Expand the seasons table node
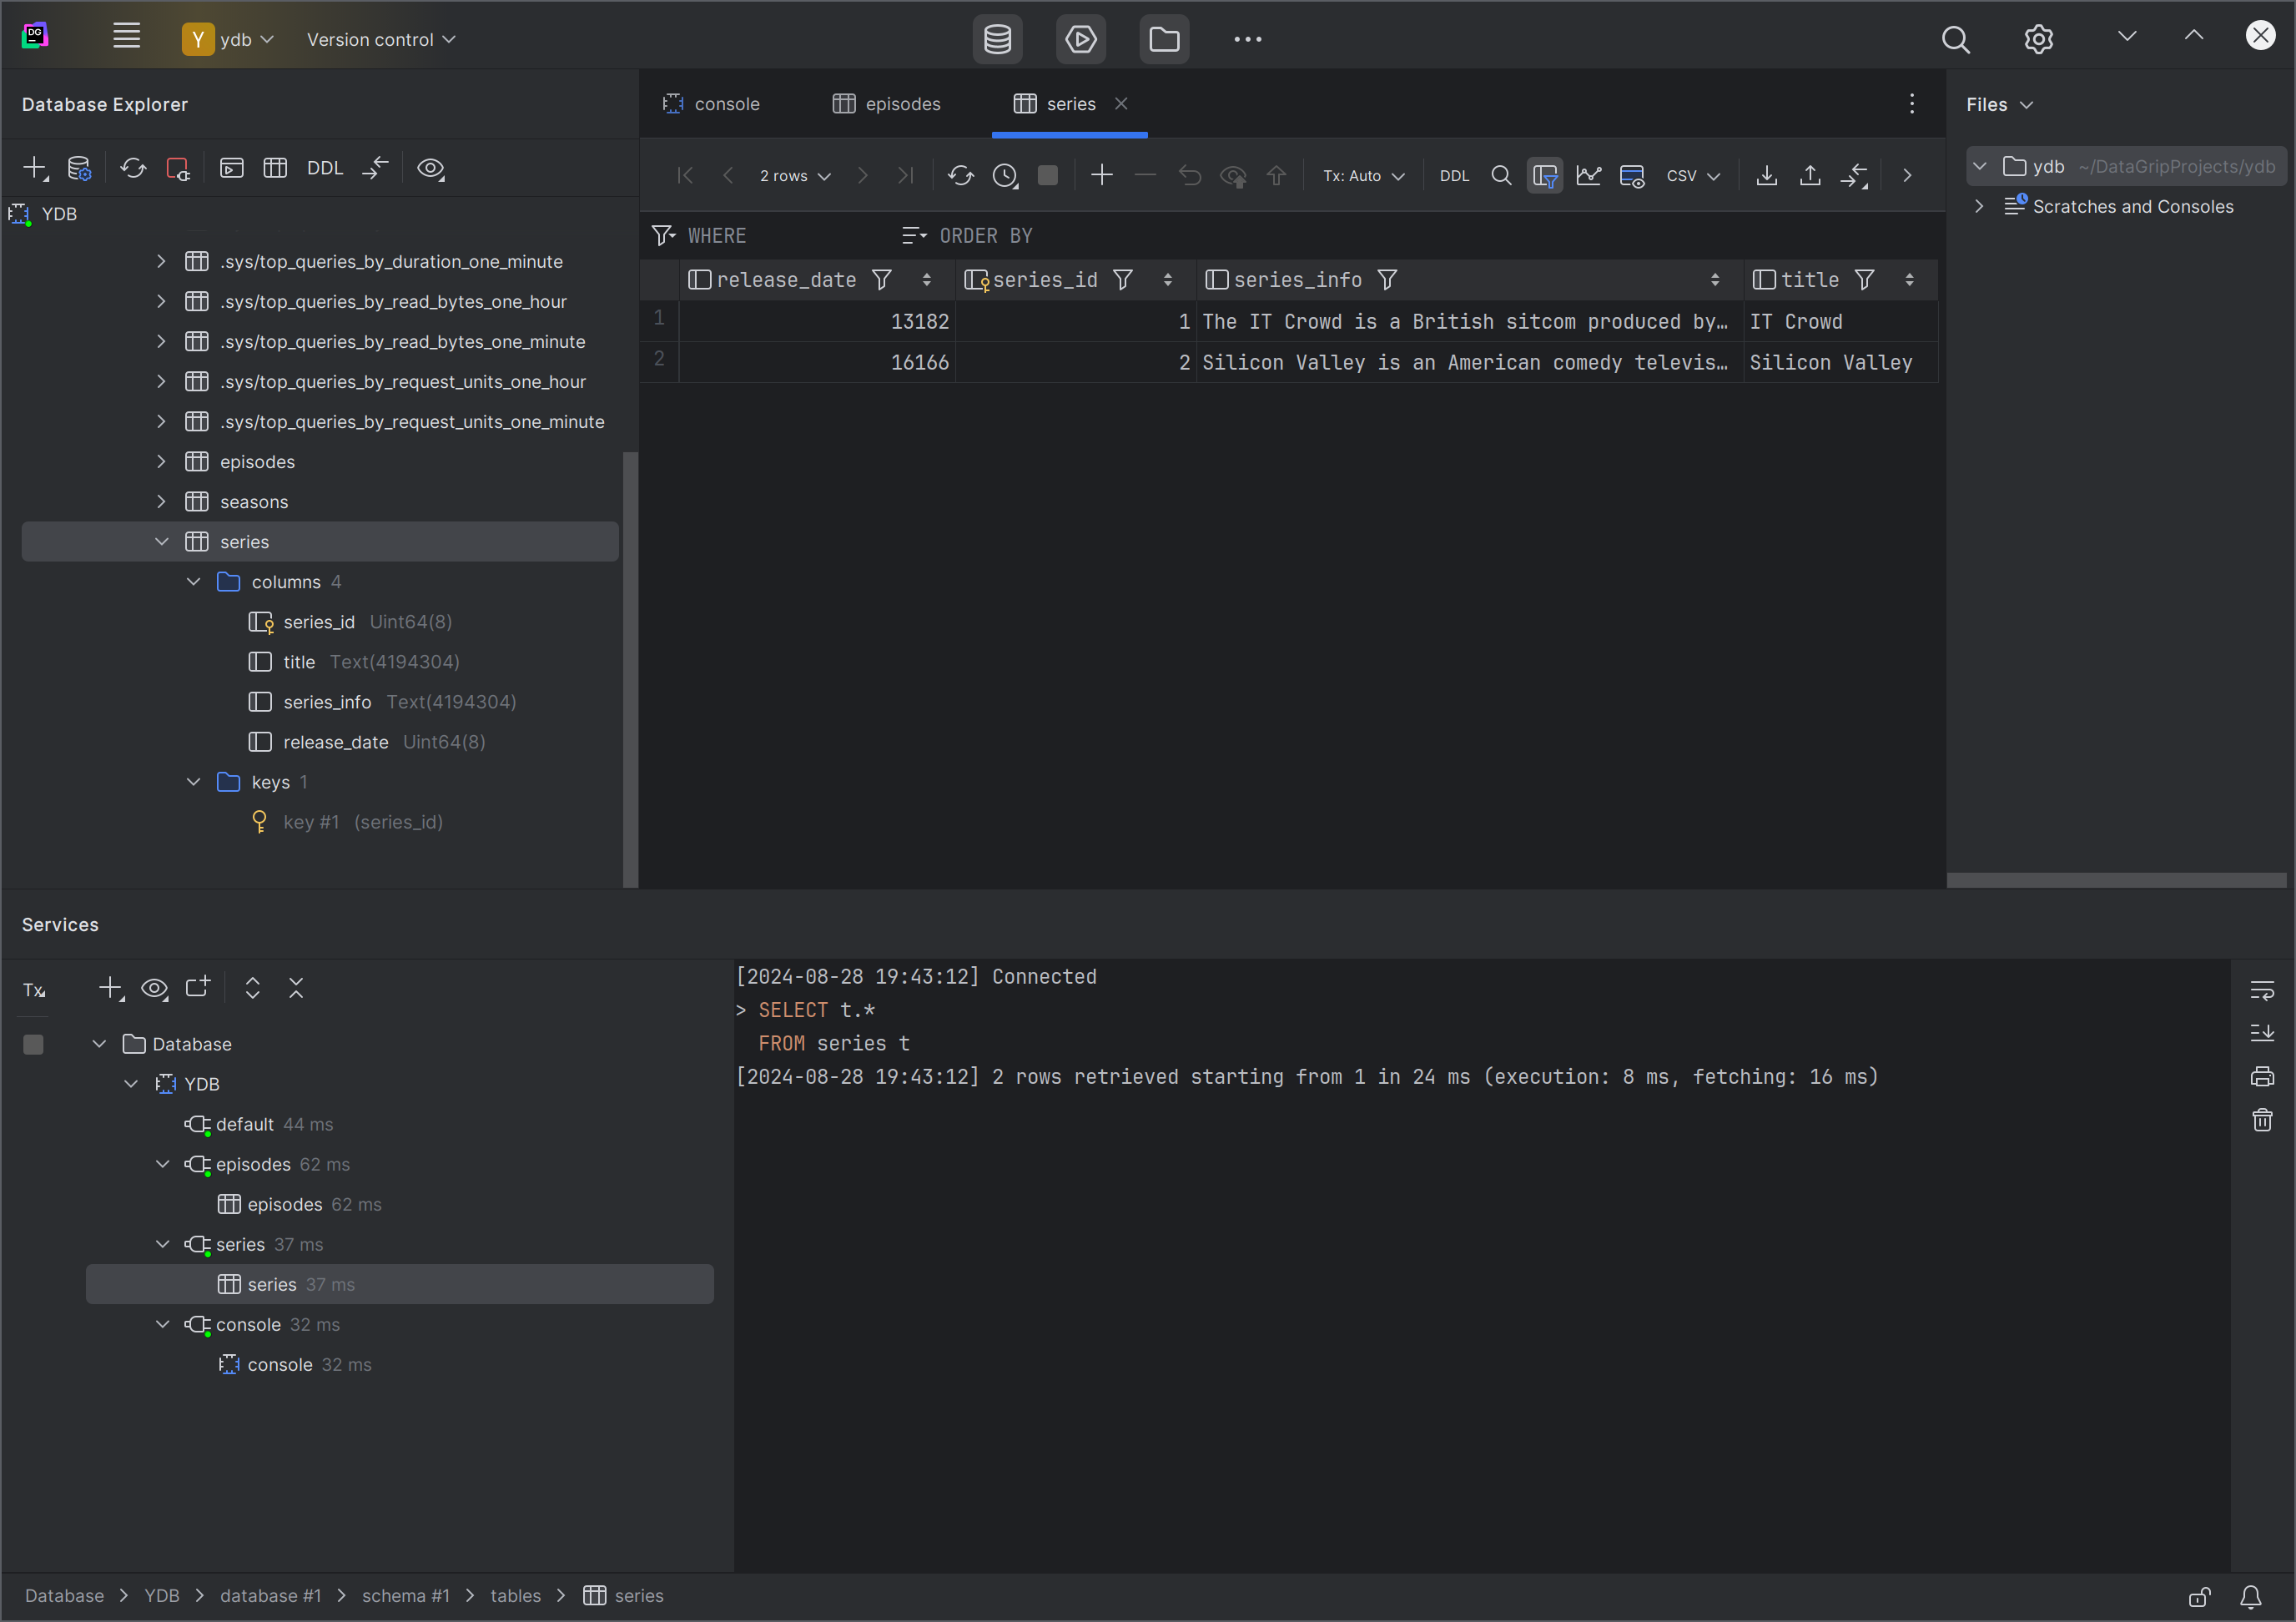The width and height of the screenshot is (2296, 1622). click(x=161, y=502)
